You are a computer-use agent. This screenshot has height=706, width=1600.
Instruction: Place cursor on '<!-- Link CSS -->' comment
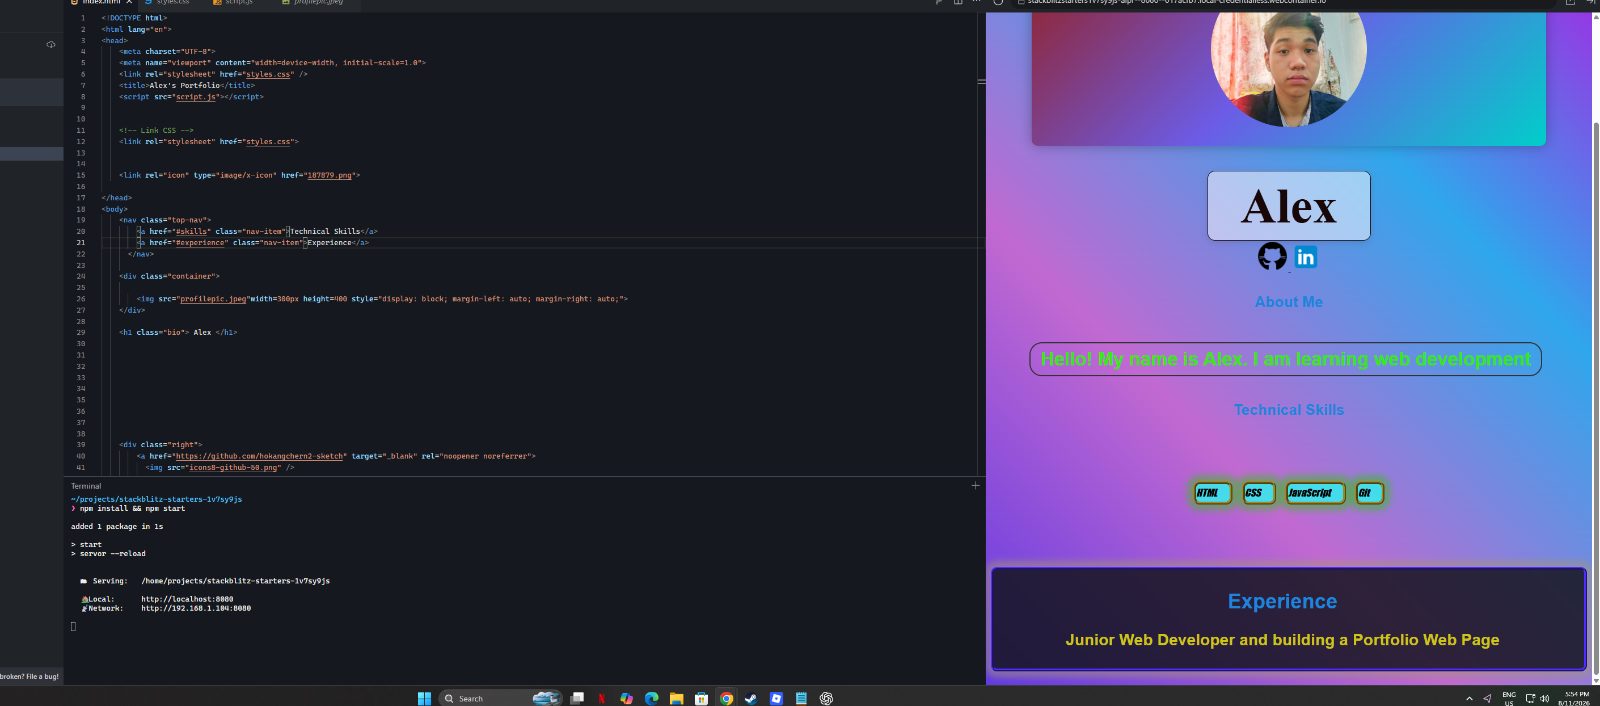[156, 130]
